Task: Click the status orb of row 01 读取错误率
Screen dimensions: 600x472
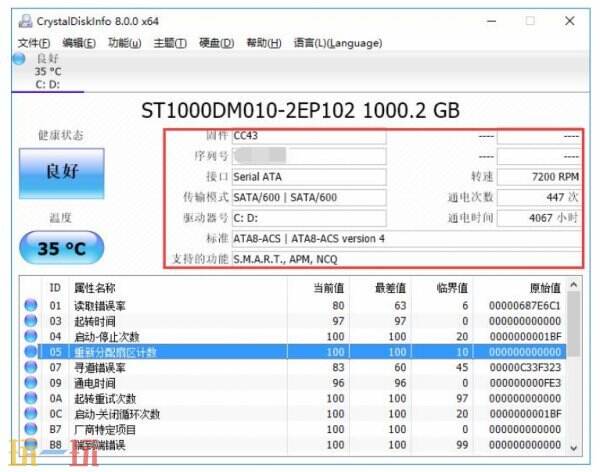Action: [31, 305]
